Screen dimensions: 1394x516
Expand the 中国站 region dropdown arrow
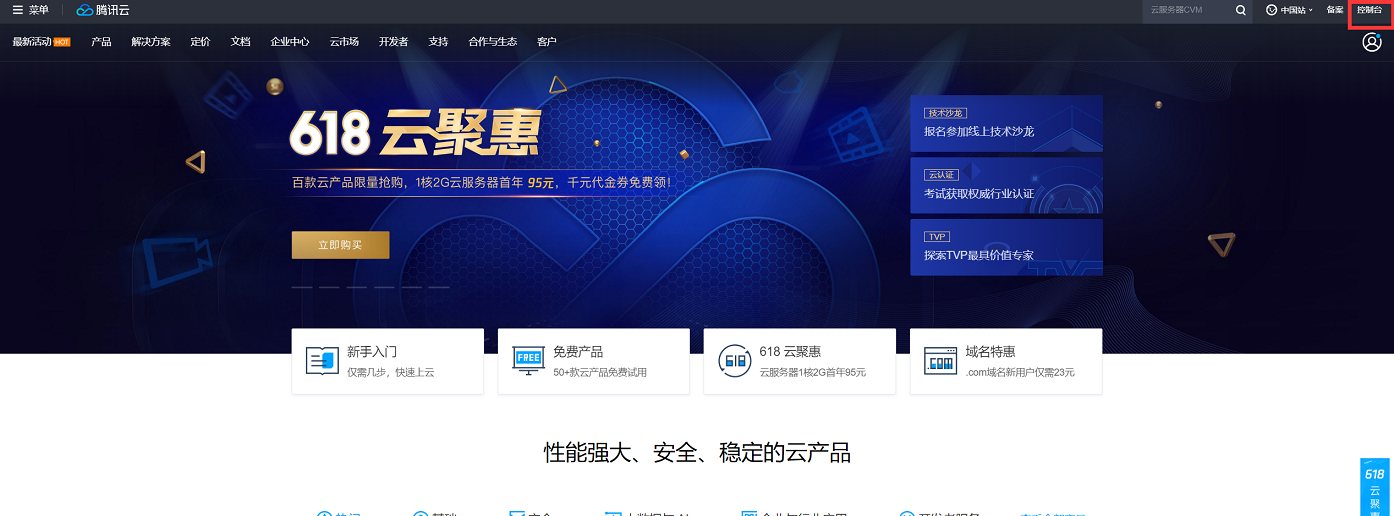1311,10
